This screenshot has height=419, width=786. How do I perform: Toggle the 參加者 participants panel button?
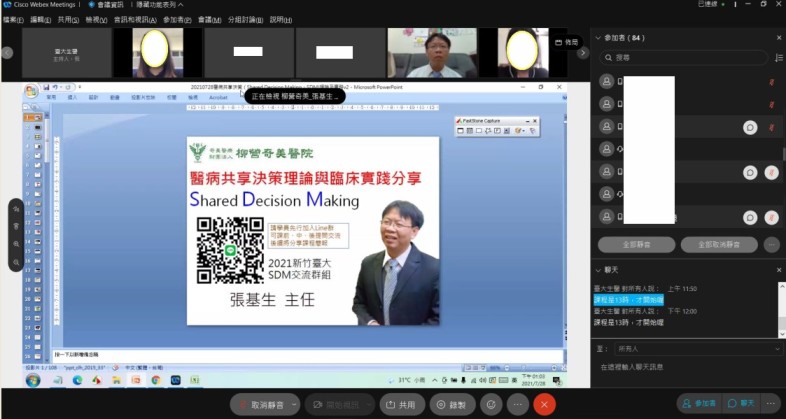pyautogui.click(x=698, y=403)
